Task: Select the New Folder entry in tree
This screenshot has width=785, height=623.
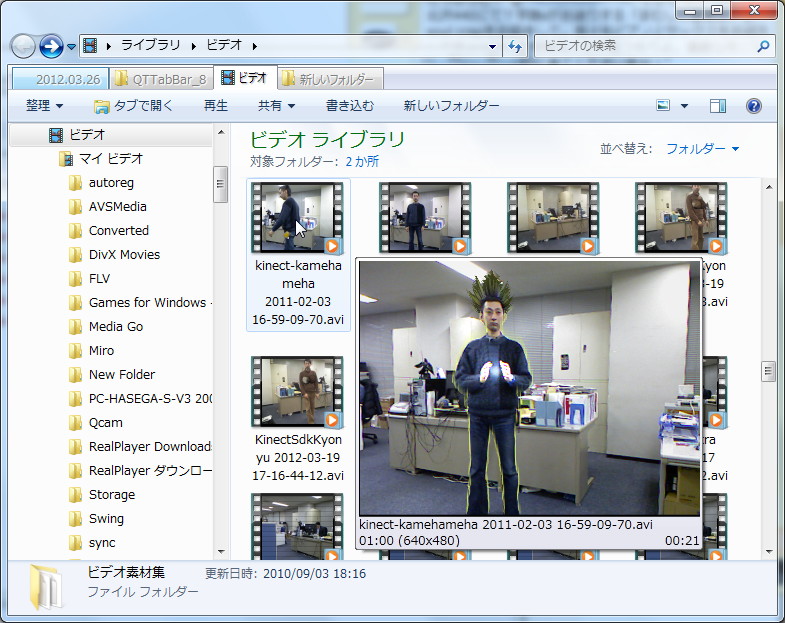Action: coord(122,375)
